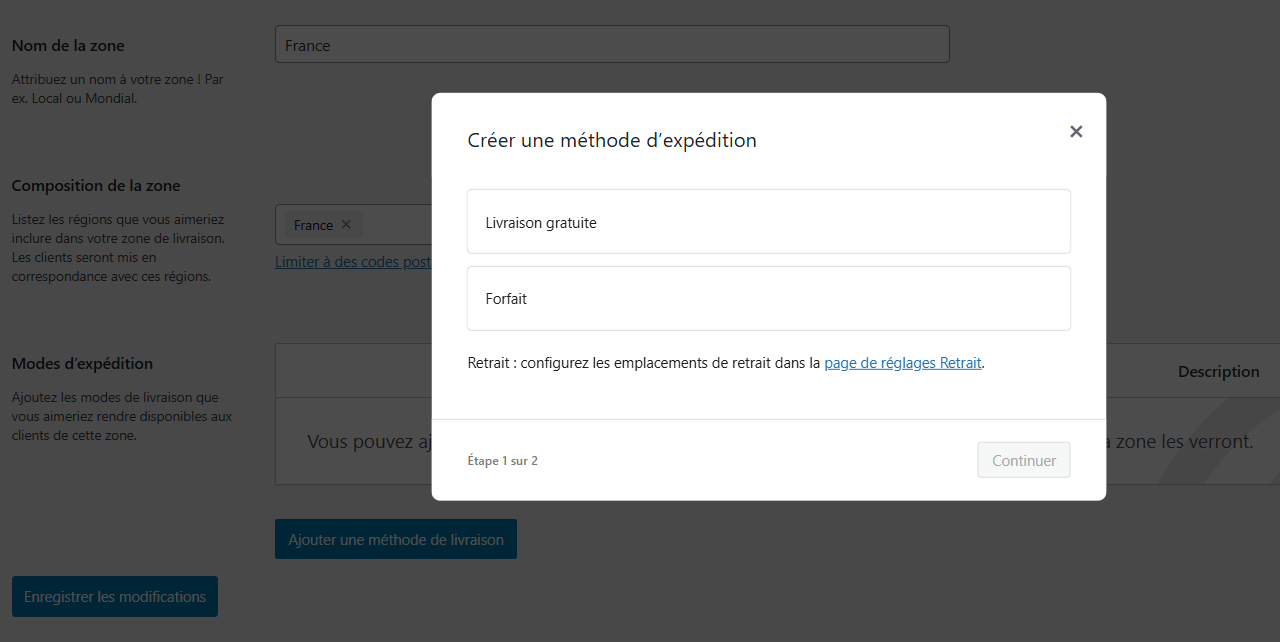Open the "page de réglages Retrait" link
This screenshot has height=642, width=1280.
pos(902,362)
